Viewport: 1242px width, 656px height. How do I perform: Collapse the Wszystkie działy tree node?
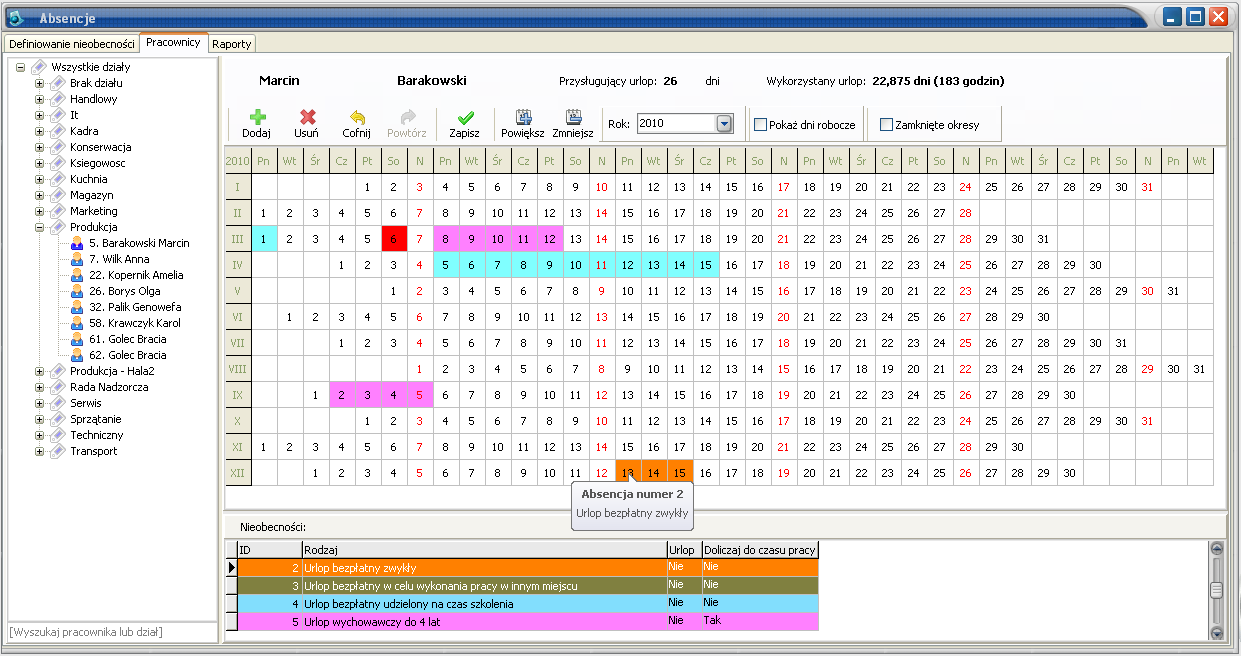[x=21, y=67]
